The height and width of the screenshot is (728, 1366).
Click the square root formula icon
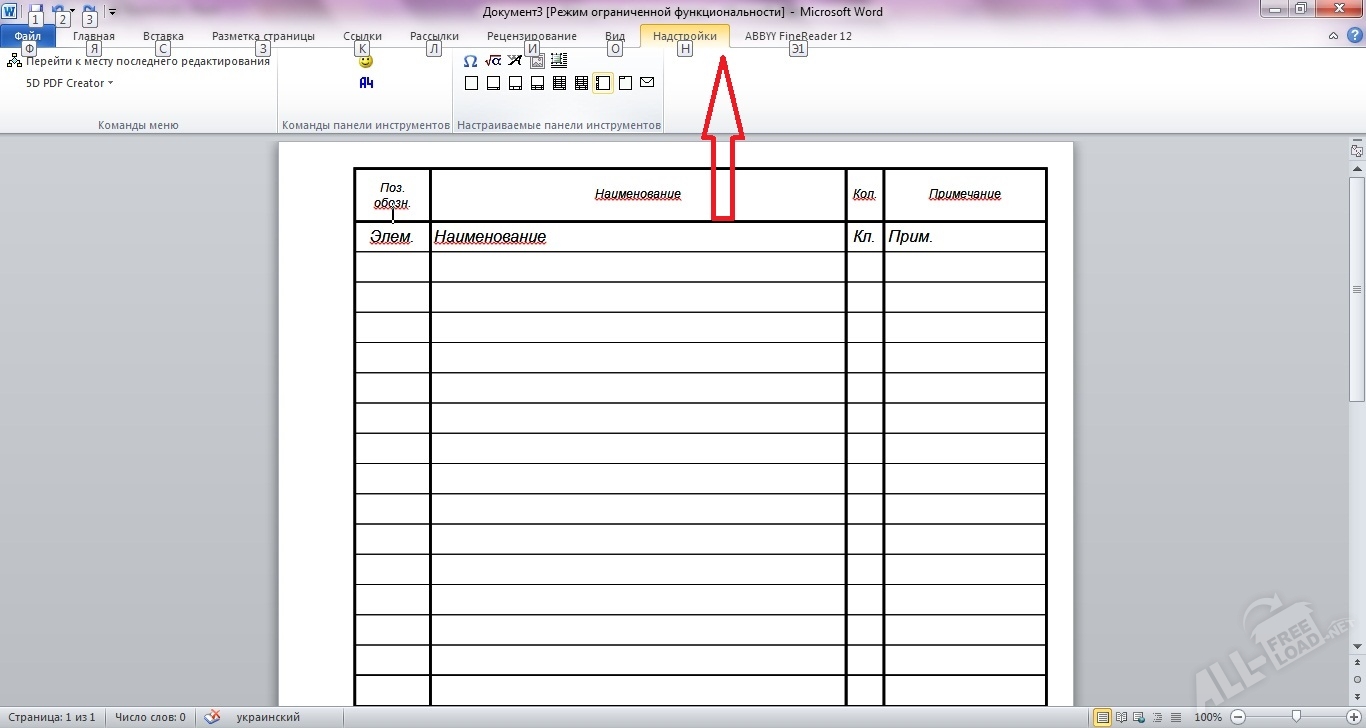[493, 61]
